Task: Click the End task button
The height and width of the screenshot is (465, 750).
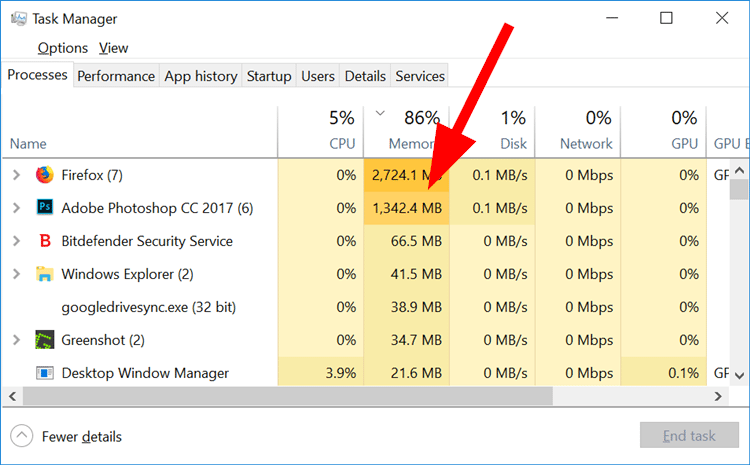Action: click(x=689, y=435)
